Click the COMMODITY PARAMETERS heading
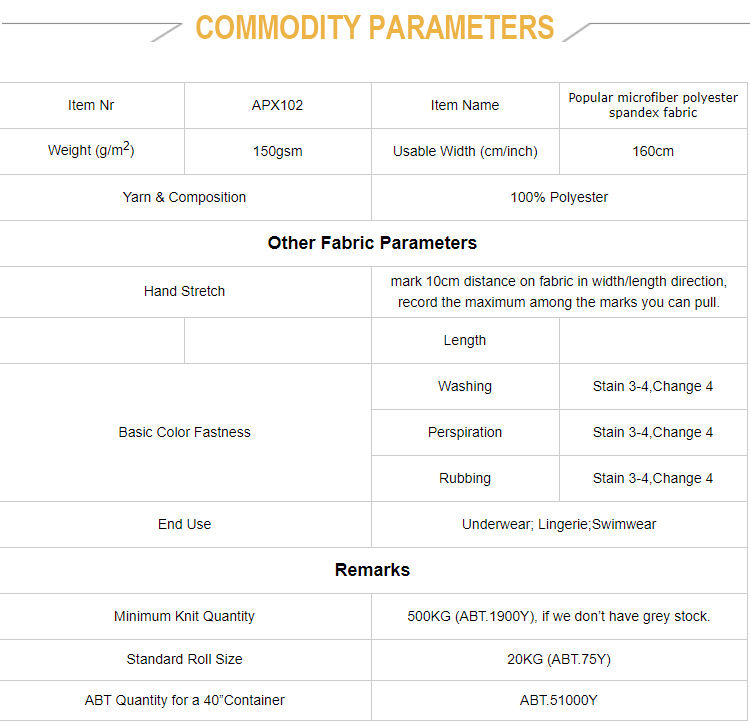Image resolution: width=750 pixels, height=727 pixels. pyautogui.click(x=374, y=27)
